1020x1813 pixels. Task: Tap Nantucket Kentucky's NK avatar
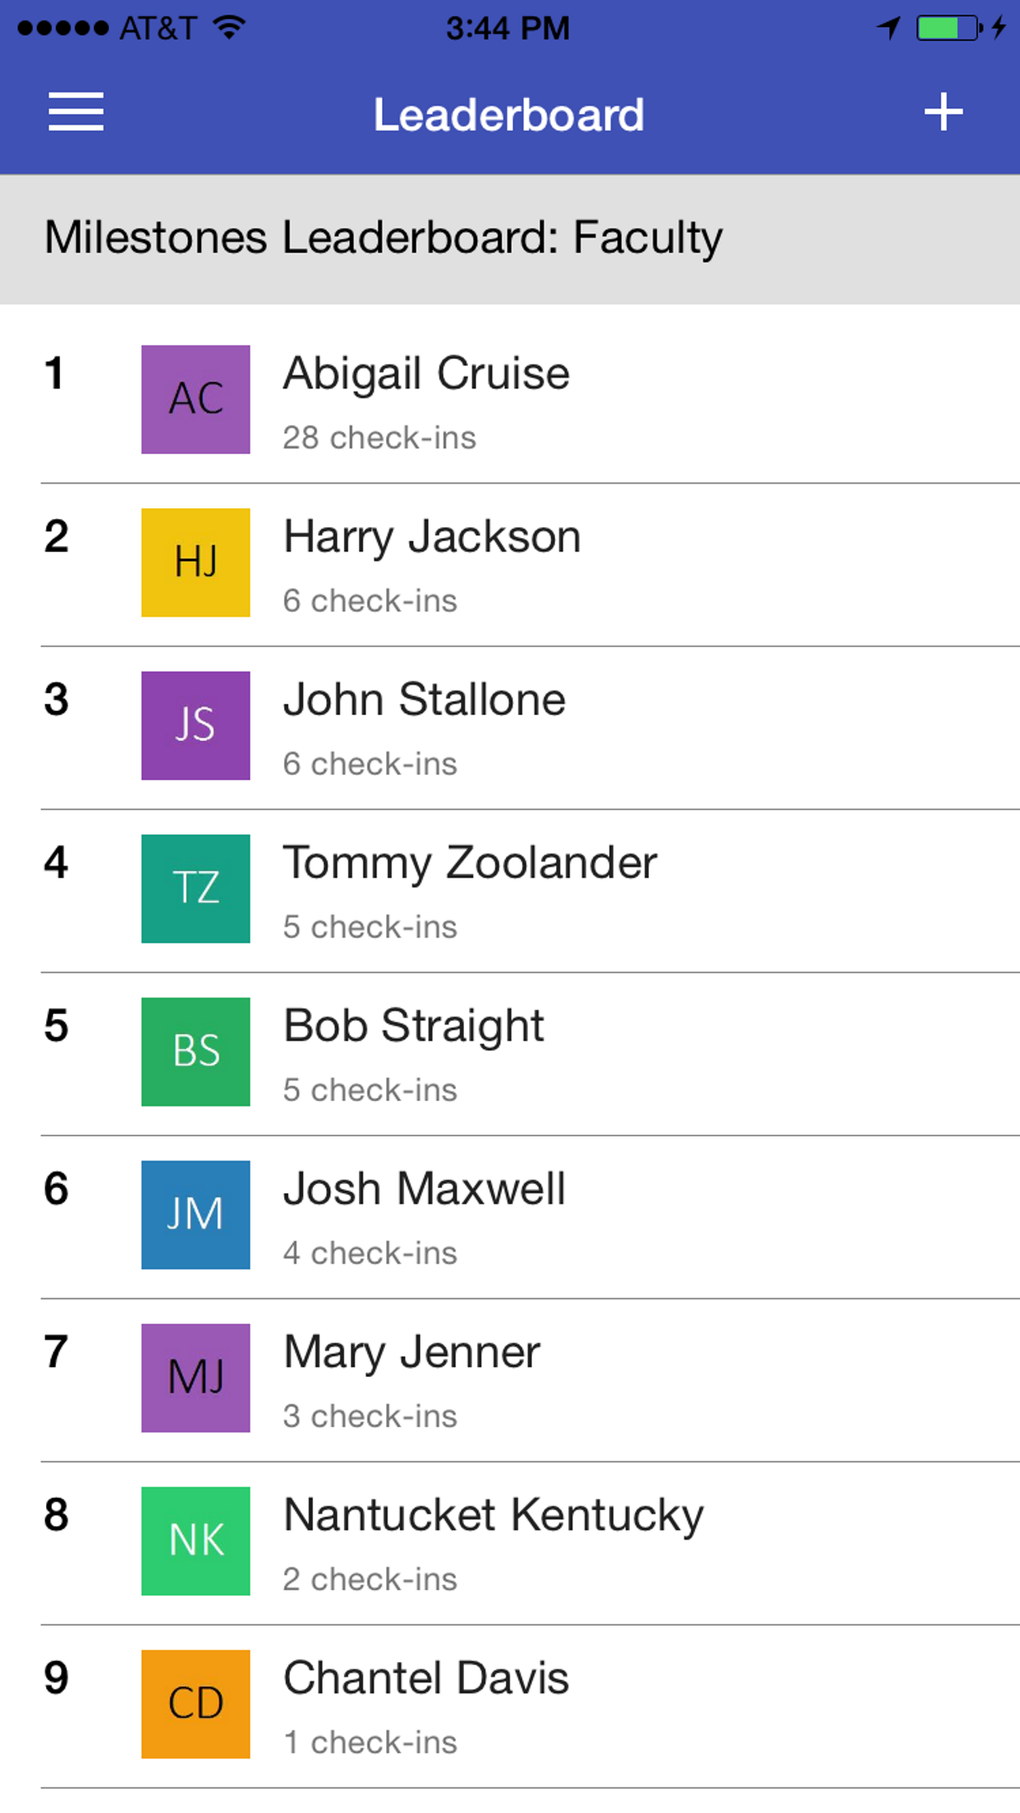196,1540
